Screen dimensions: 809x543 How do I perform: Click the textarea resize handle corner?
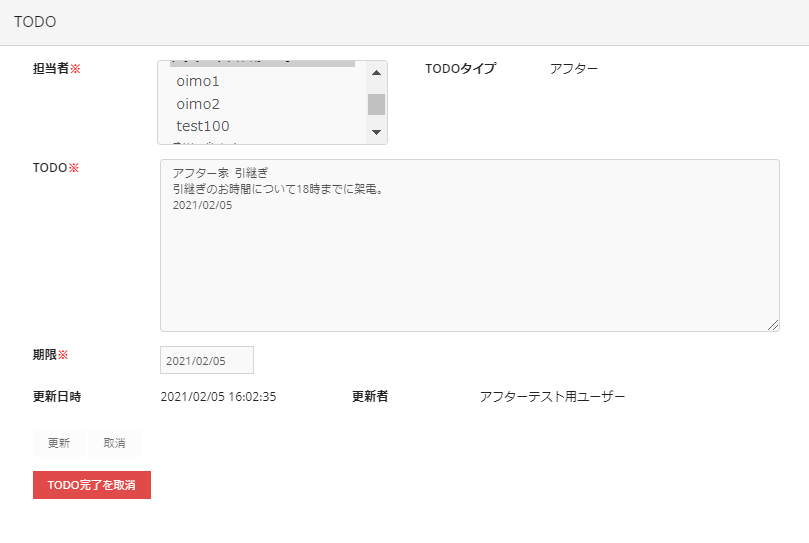tap(773, 325)
